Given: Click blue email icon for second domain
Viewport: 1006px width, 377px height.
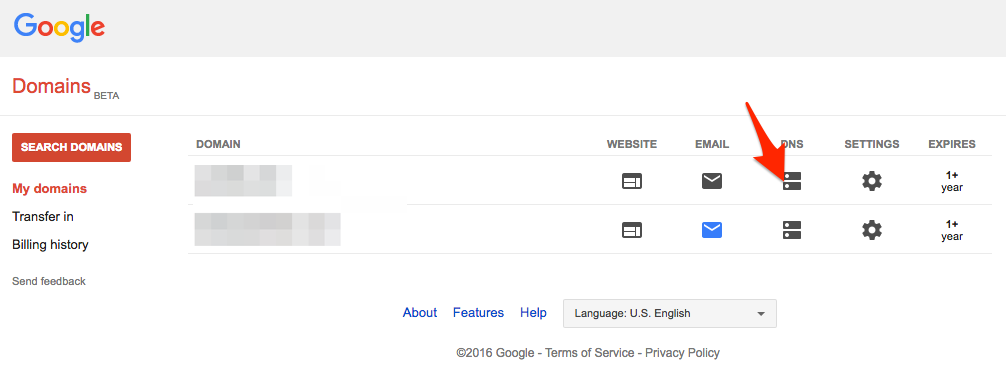Looking at the screenshot, I should (712, 230).
